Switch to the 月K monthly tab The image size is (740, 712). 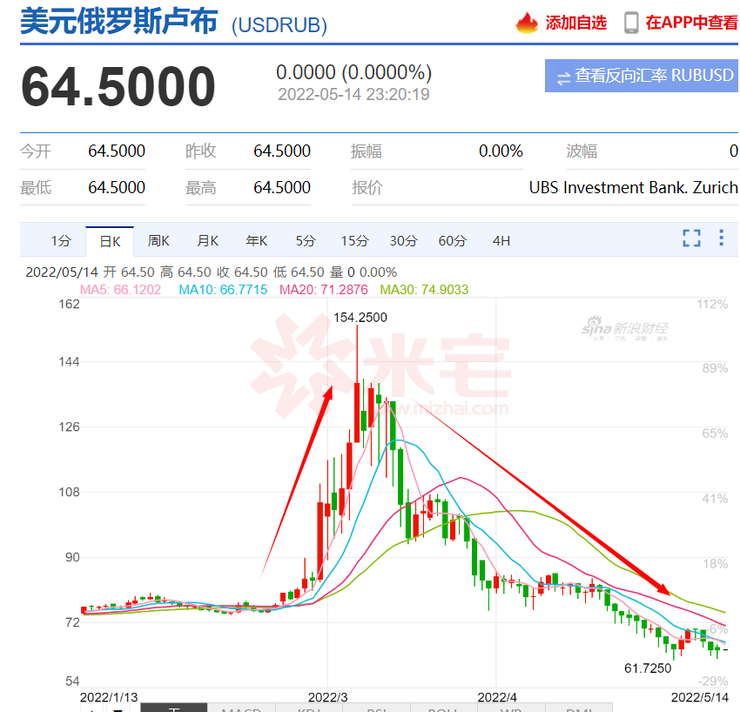pyautogui.click(x=208, y=241)
